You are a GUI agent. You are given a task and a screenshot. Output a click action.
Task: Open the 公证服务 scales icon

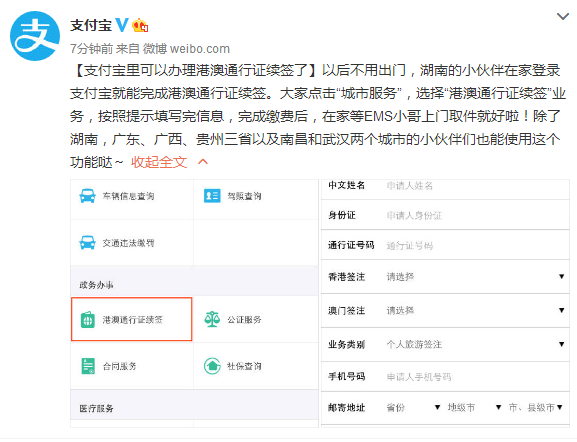[x=212, y=319]
